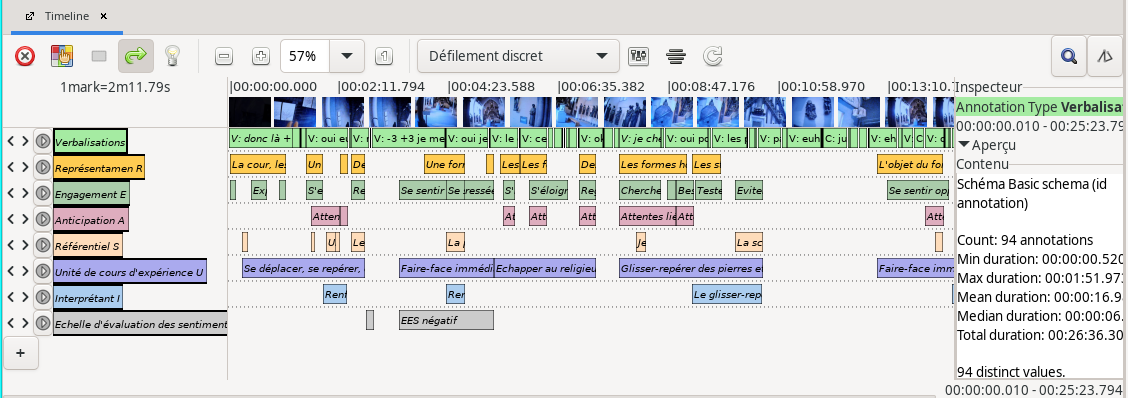Reset zoom to 100% button
Viewport: 1128px width, 398px height.
pyautogui.click(x=384, y=56)
